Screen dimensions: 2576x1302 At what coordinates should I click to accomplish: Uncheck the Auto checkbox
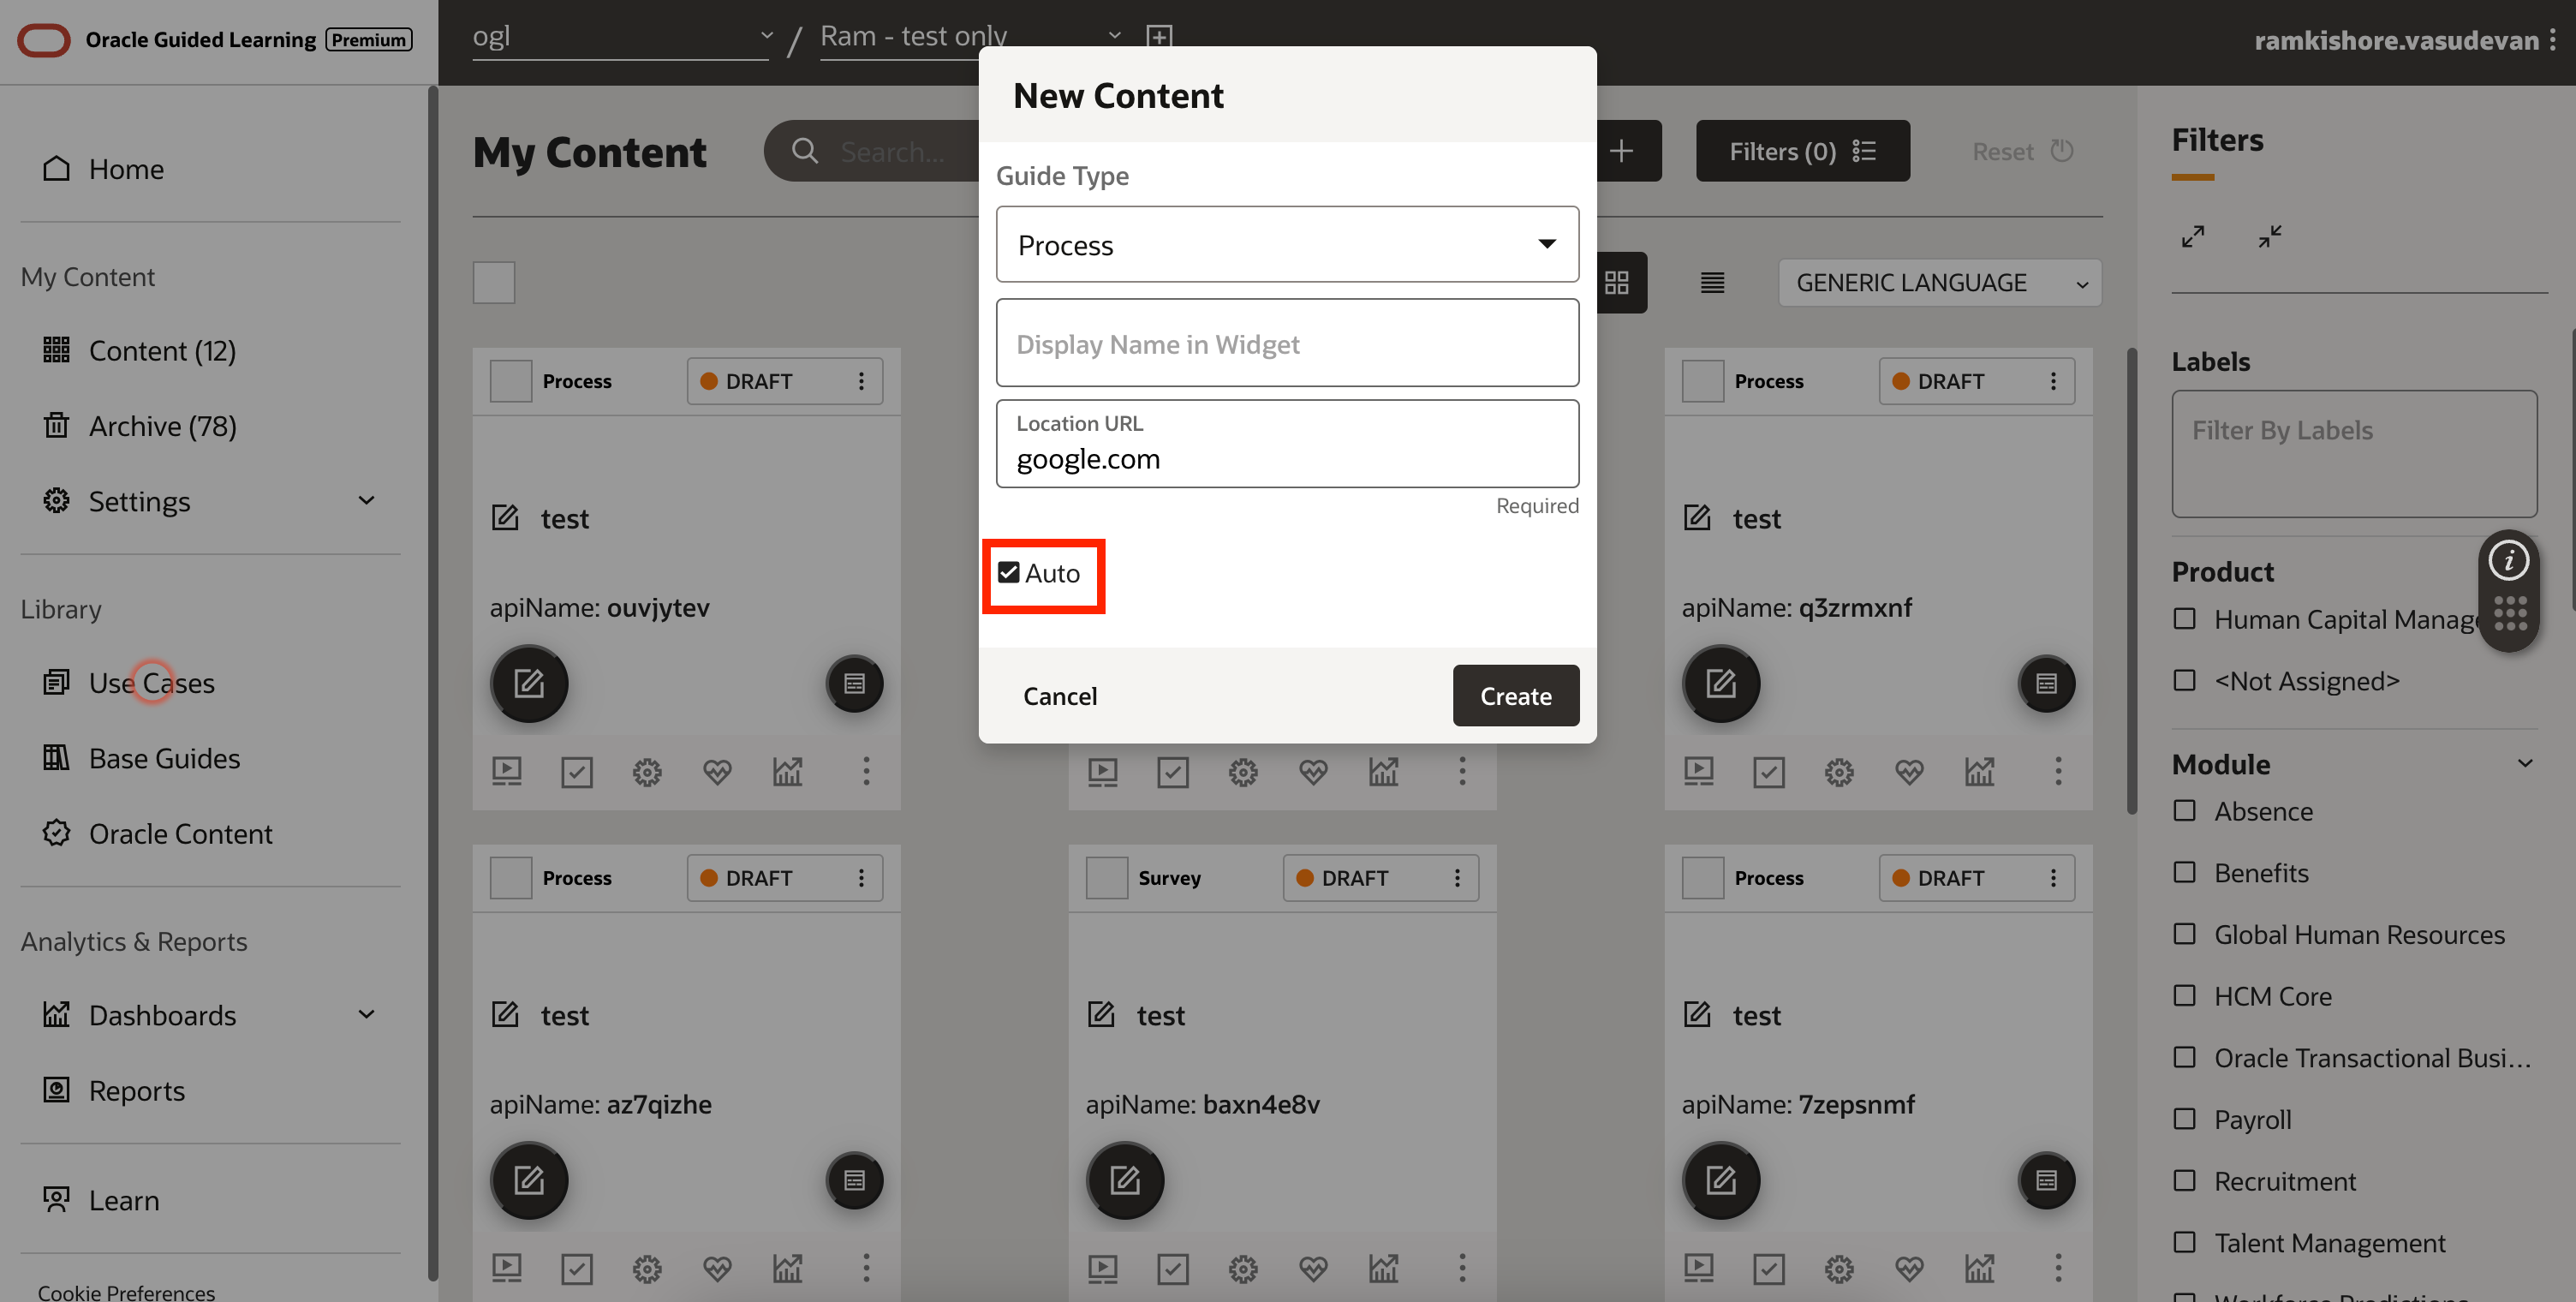(x=1009, y=573)
